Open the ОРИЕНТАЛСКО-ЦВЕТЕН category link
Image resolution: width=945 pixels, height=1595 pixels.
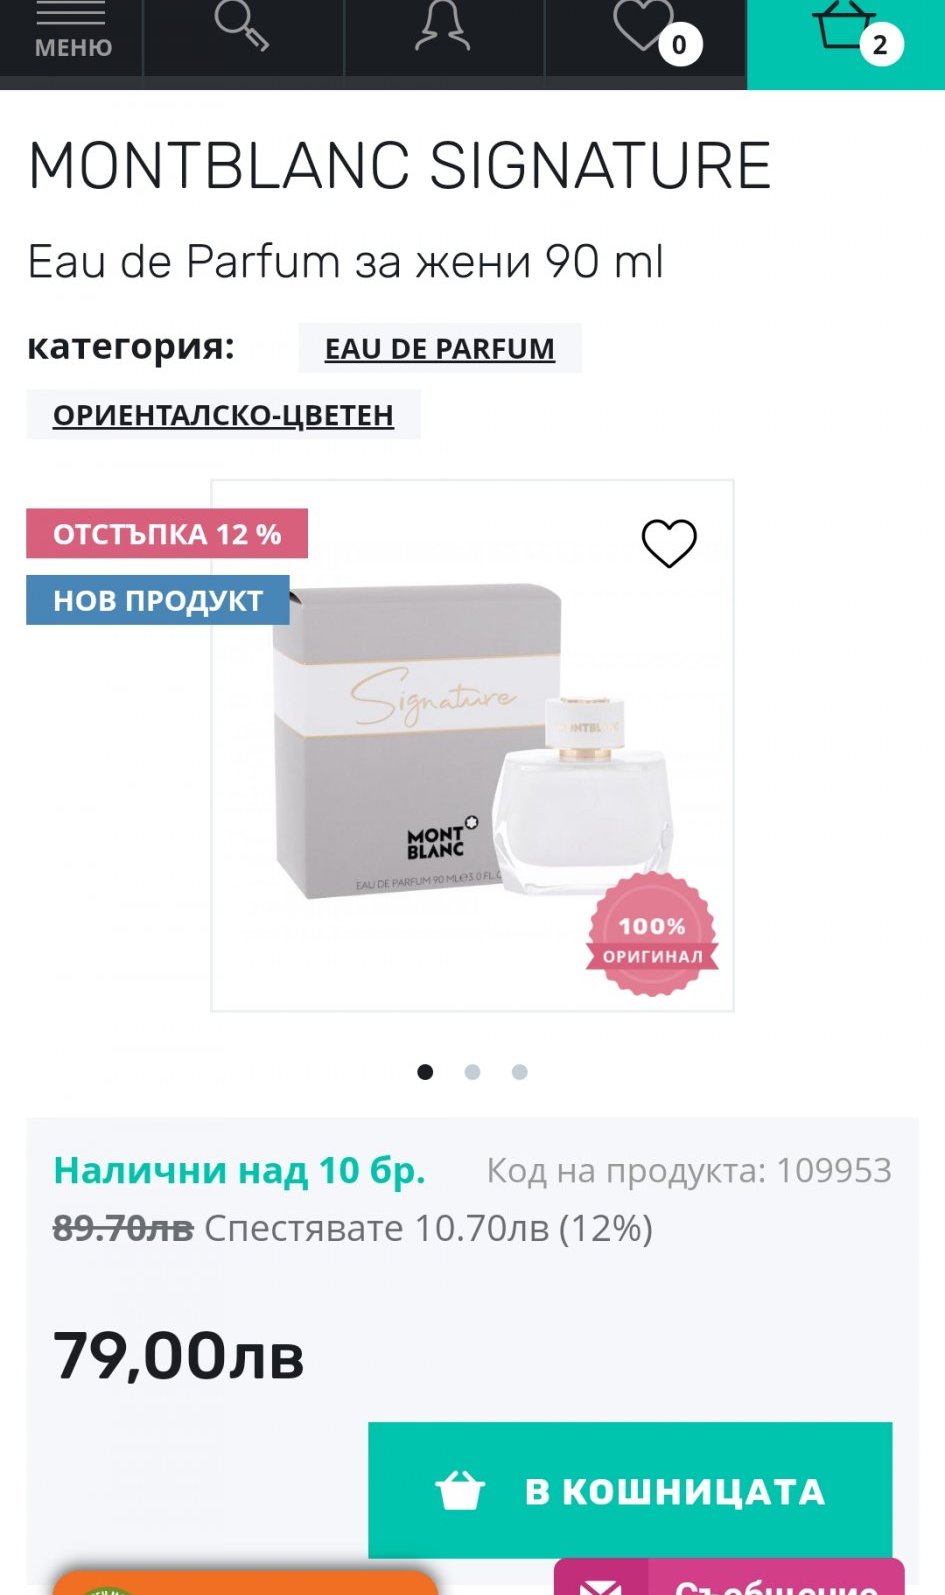coord(223,414)
